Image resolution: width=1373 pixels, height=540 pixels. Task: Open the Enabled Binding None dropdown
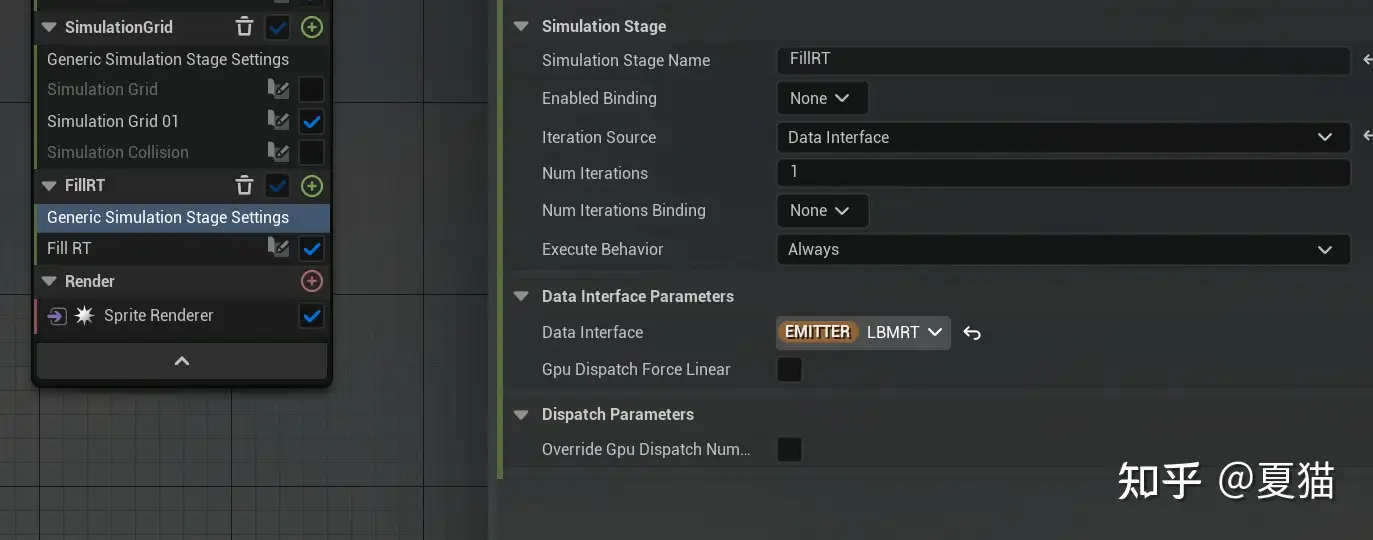821,98
